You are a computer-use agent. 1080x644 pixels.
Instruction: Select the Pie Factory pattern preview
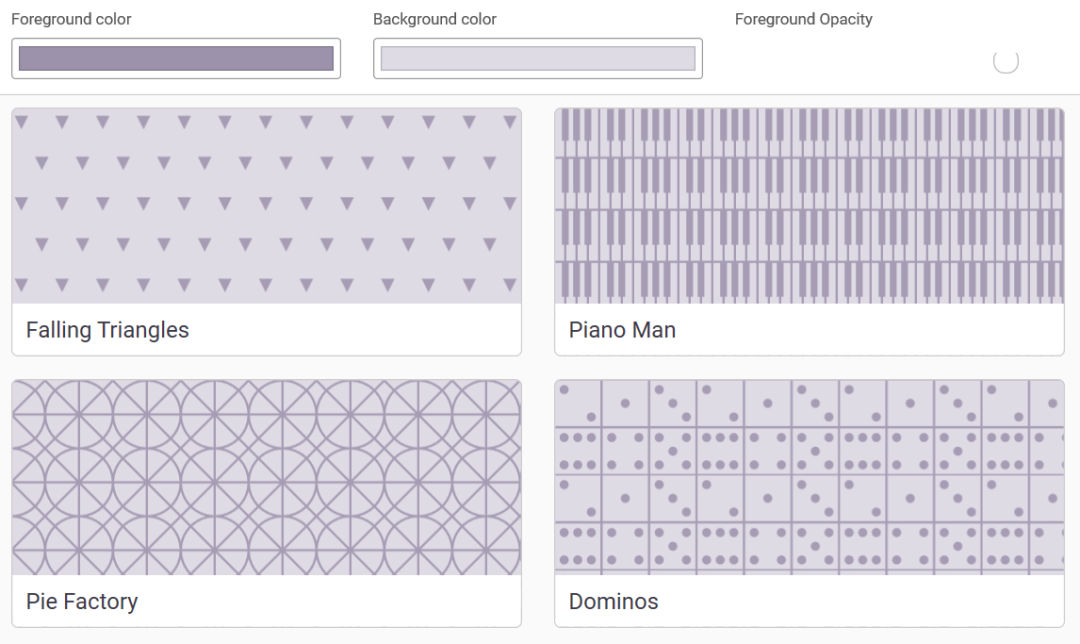(266, 477)
